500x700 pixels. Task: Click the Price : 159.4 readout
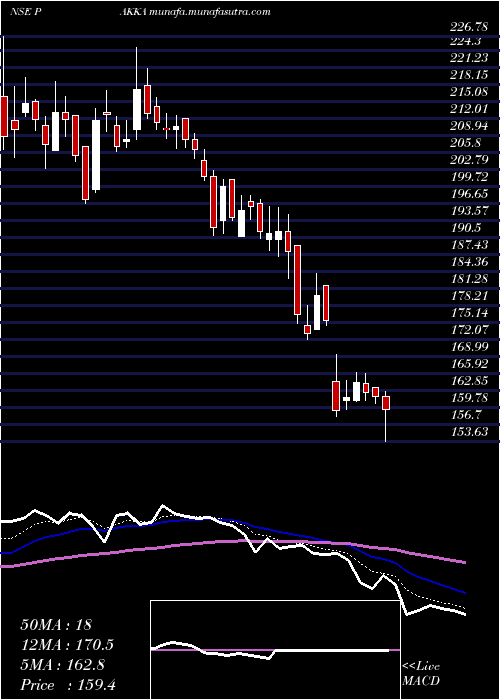pyautogui.click(x=68, y=685)
